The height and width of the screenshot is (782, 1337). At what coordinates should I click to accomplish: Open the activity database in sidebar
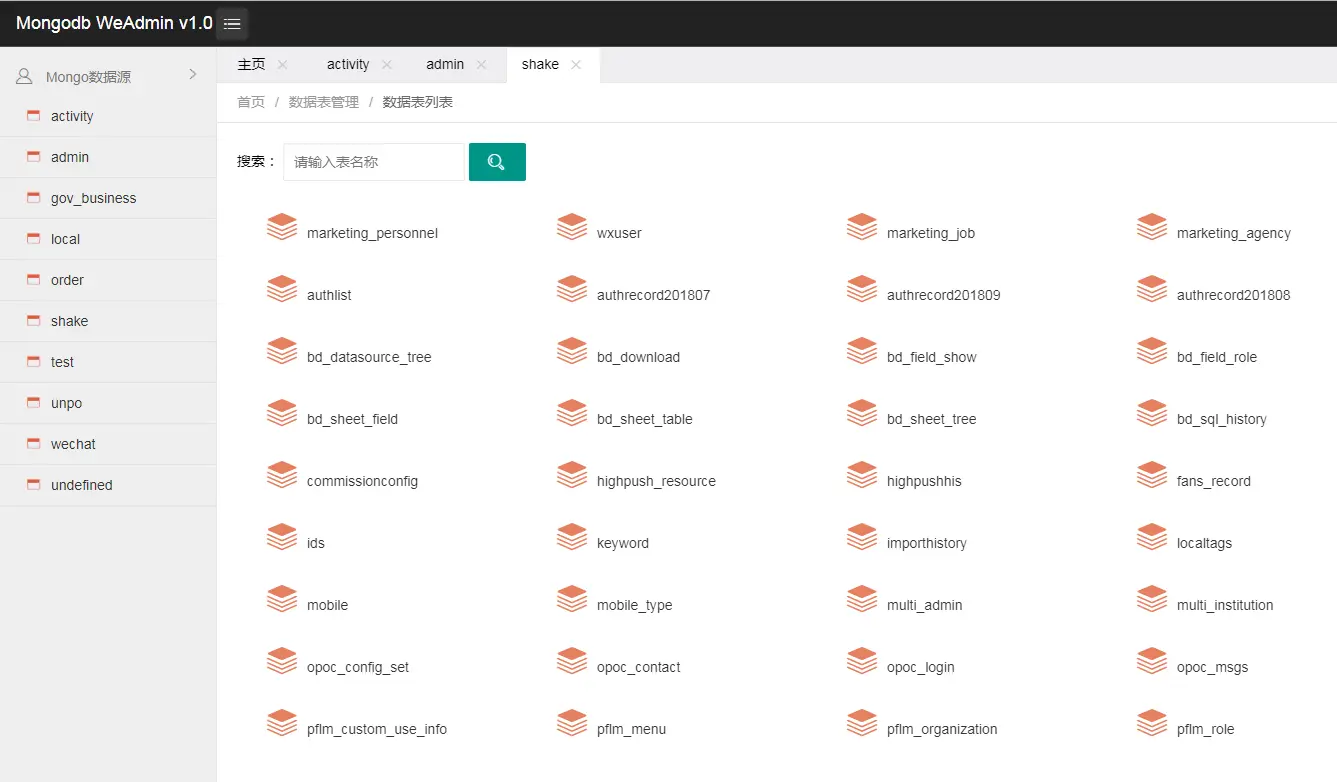[x=108, y=116]
